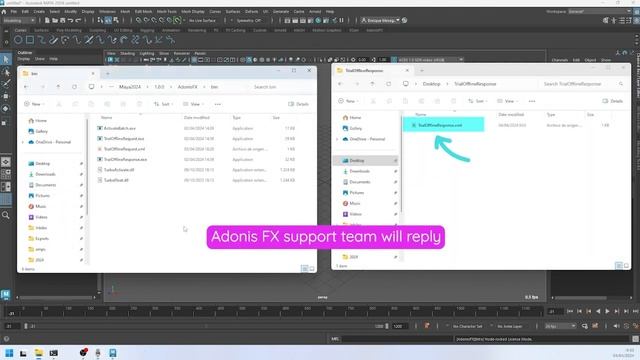Click the Maya icon in the taskbar
The height and width of the screenshot is (360, 640).
click(x=113, y=353)
